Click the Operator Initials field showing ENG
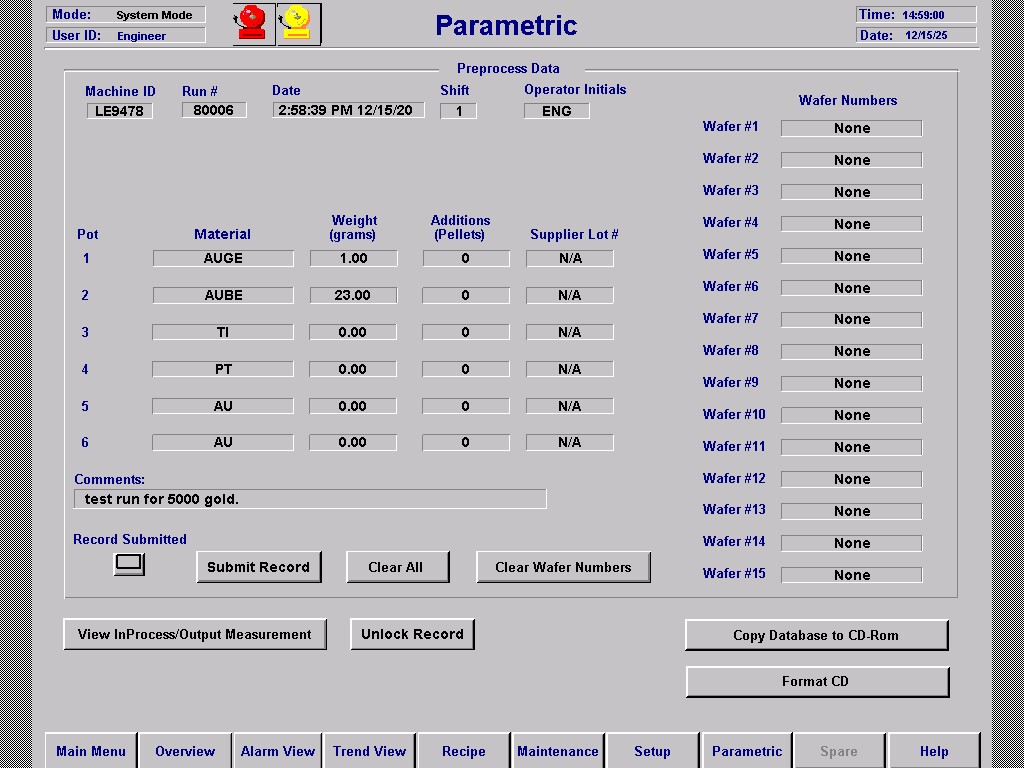 click(x=556, y=111)
